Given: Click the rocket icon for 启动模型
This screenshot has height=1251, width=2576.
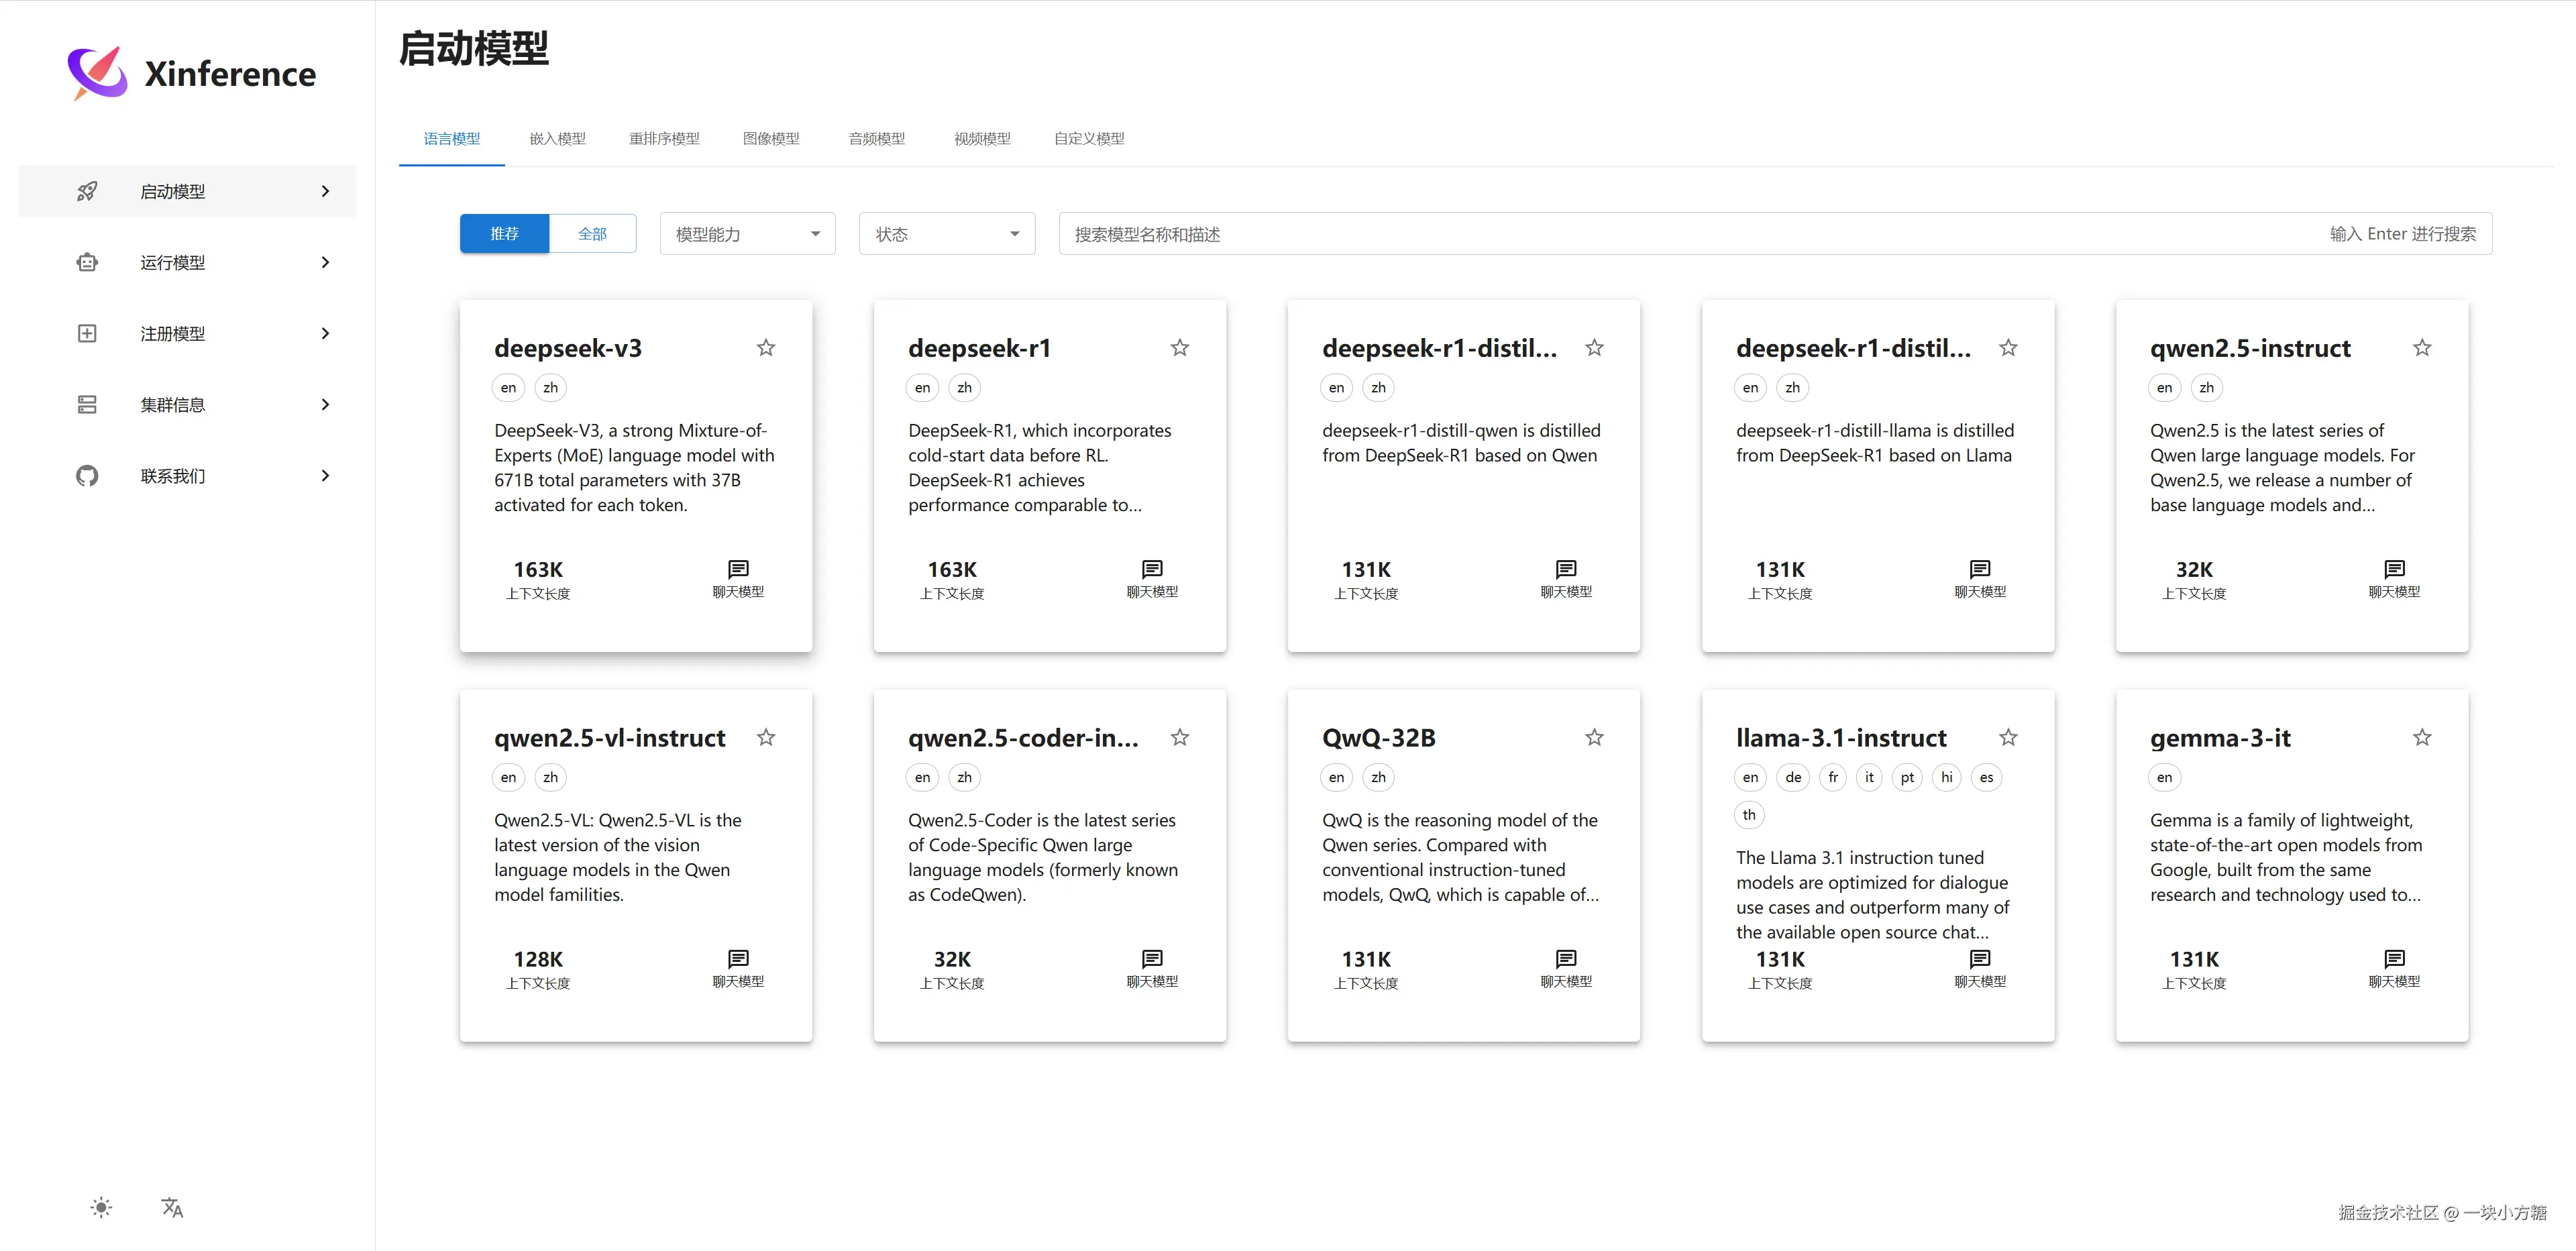Looking at the screenshot, I should (x=87, y=191).
